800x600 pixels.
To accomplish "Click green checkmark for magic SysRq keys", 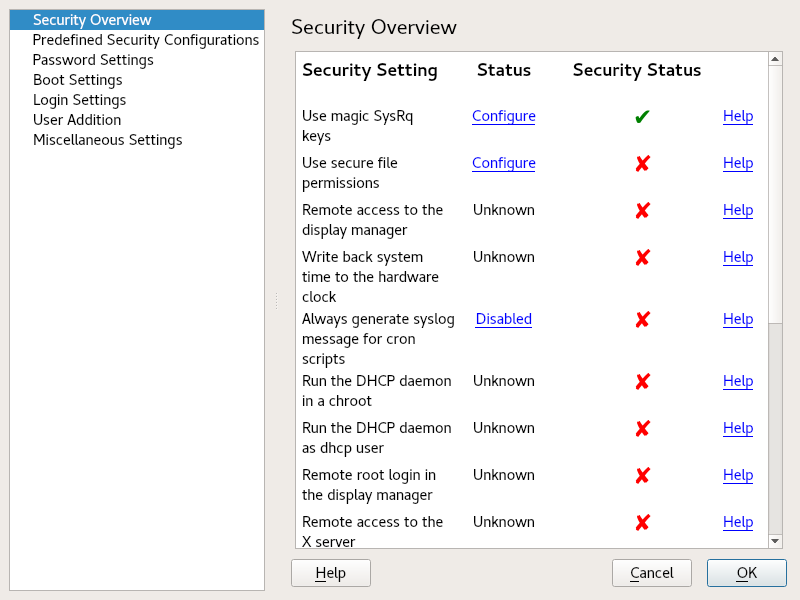I will pyautogui.click(x=642, y=117).
